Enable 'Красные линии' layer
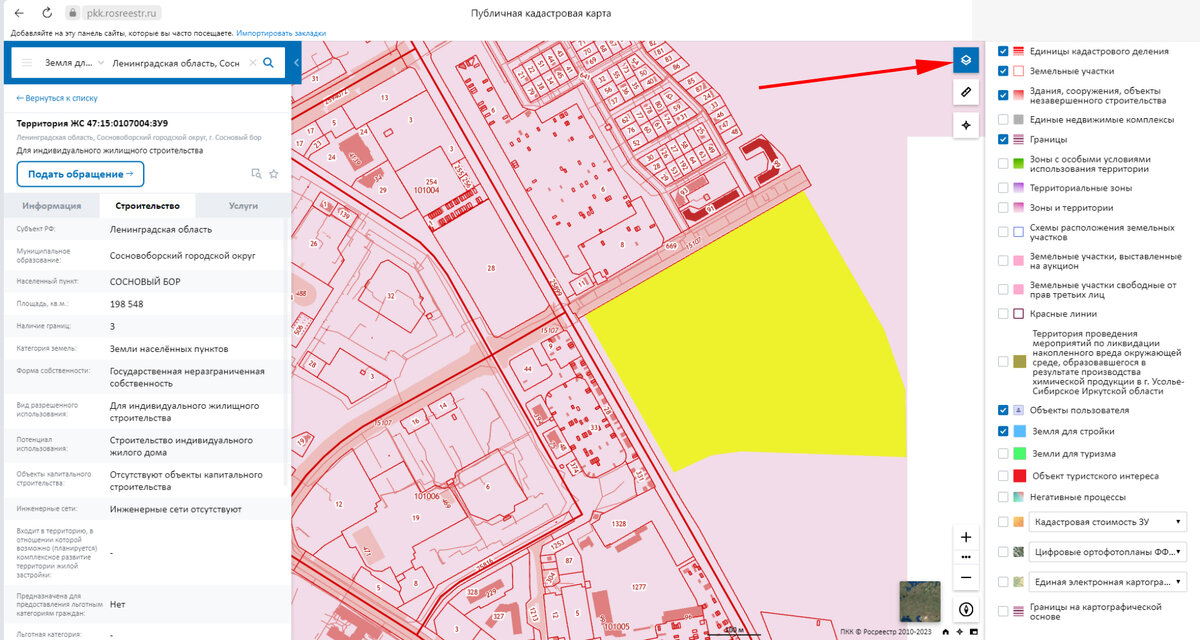The width and height of the screenshot is (1200, 640). pyautogui.click(x=1003, y=313)
